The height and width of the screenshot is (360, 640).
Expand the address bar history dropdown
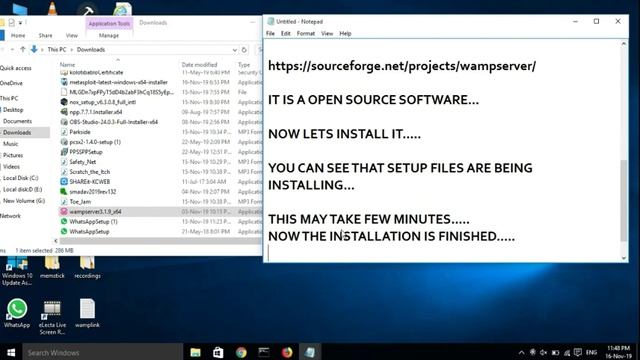click(234, 50)
